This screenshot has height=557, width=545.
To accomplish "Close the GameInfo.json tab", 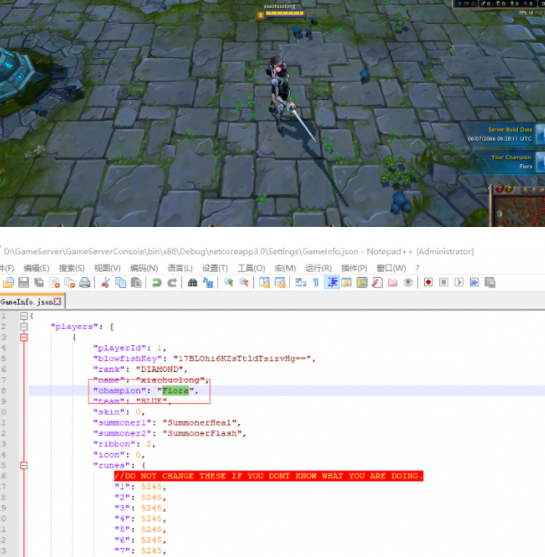I will pyautogui.click(x=57, y=302).
